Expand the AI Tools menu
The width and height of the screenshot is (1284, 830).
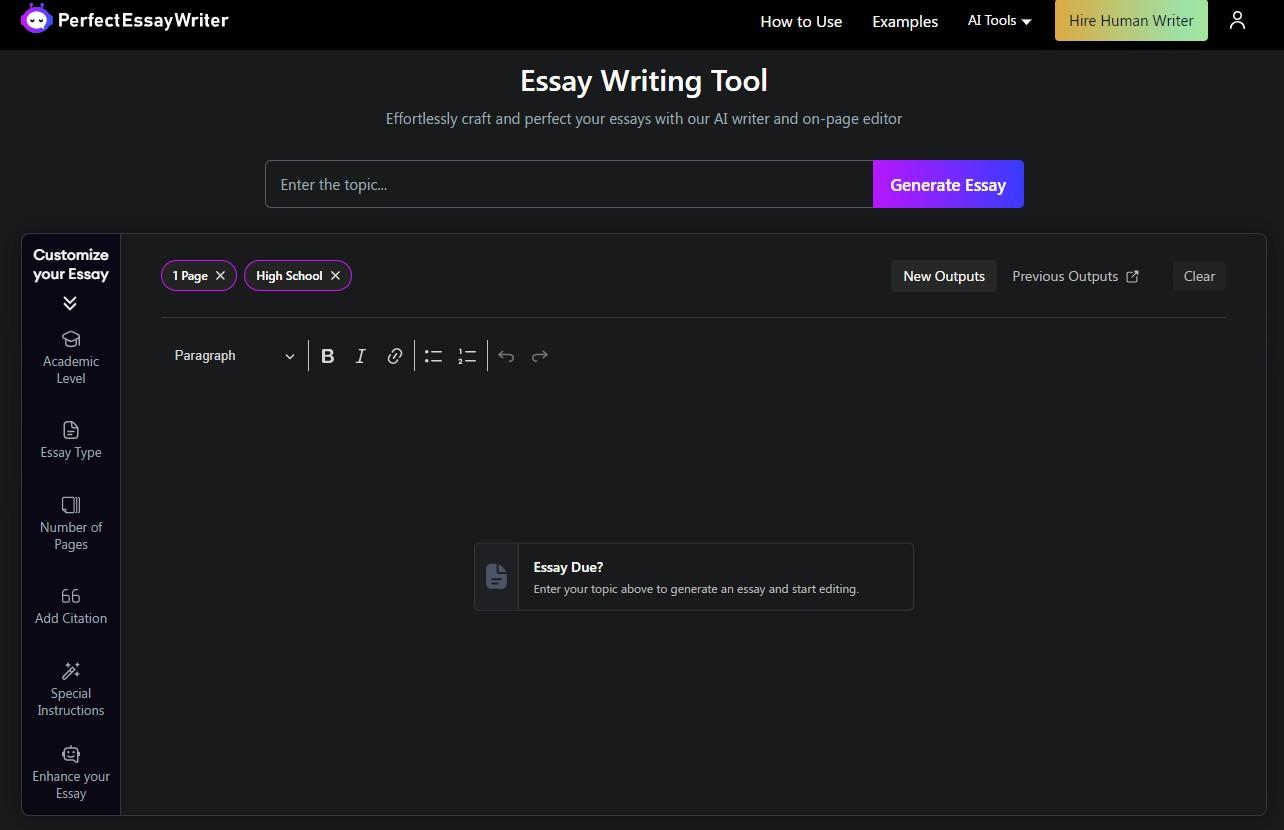point(999,21)
